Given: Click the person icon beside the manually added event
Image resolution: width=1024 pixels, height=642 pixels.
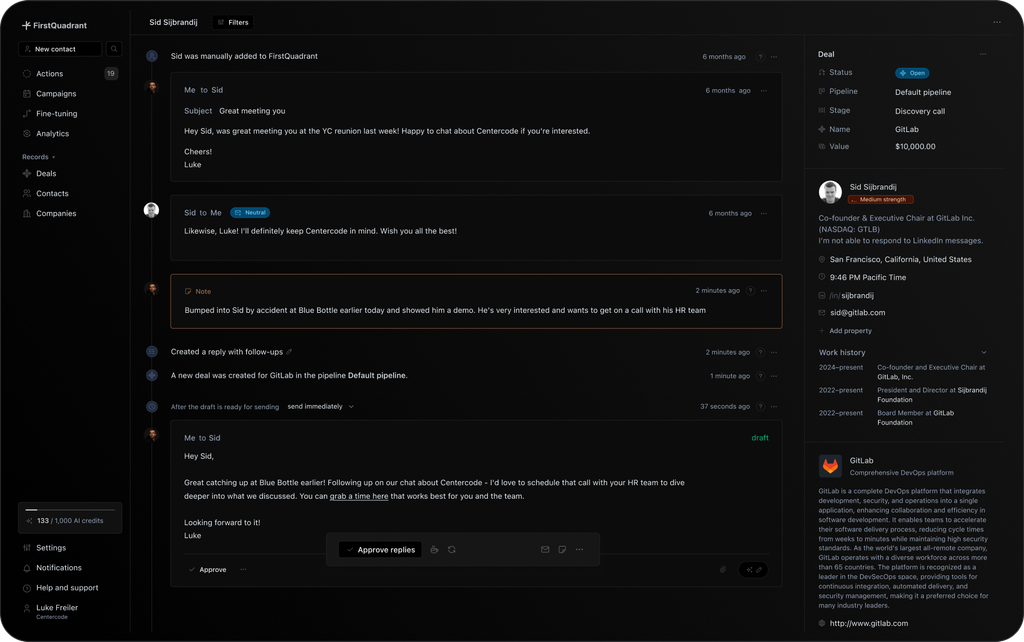Looking at the screenshot, I should pos(152,56).
